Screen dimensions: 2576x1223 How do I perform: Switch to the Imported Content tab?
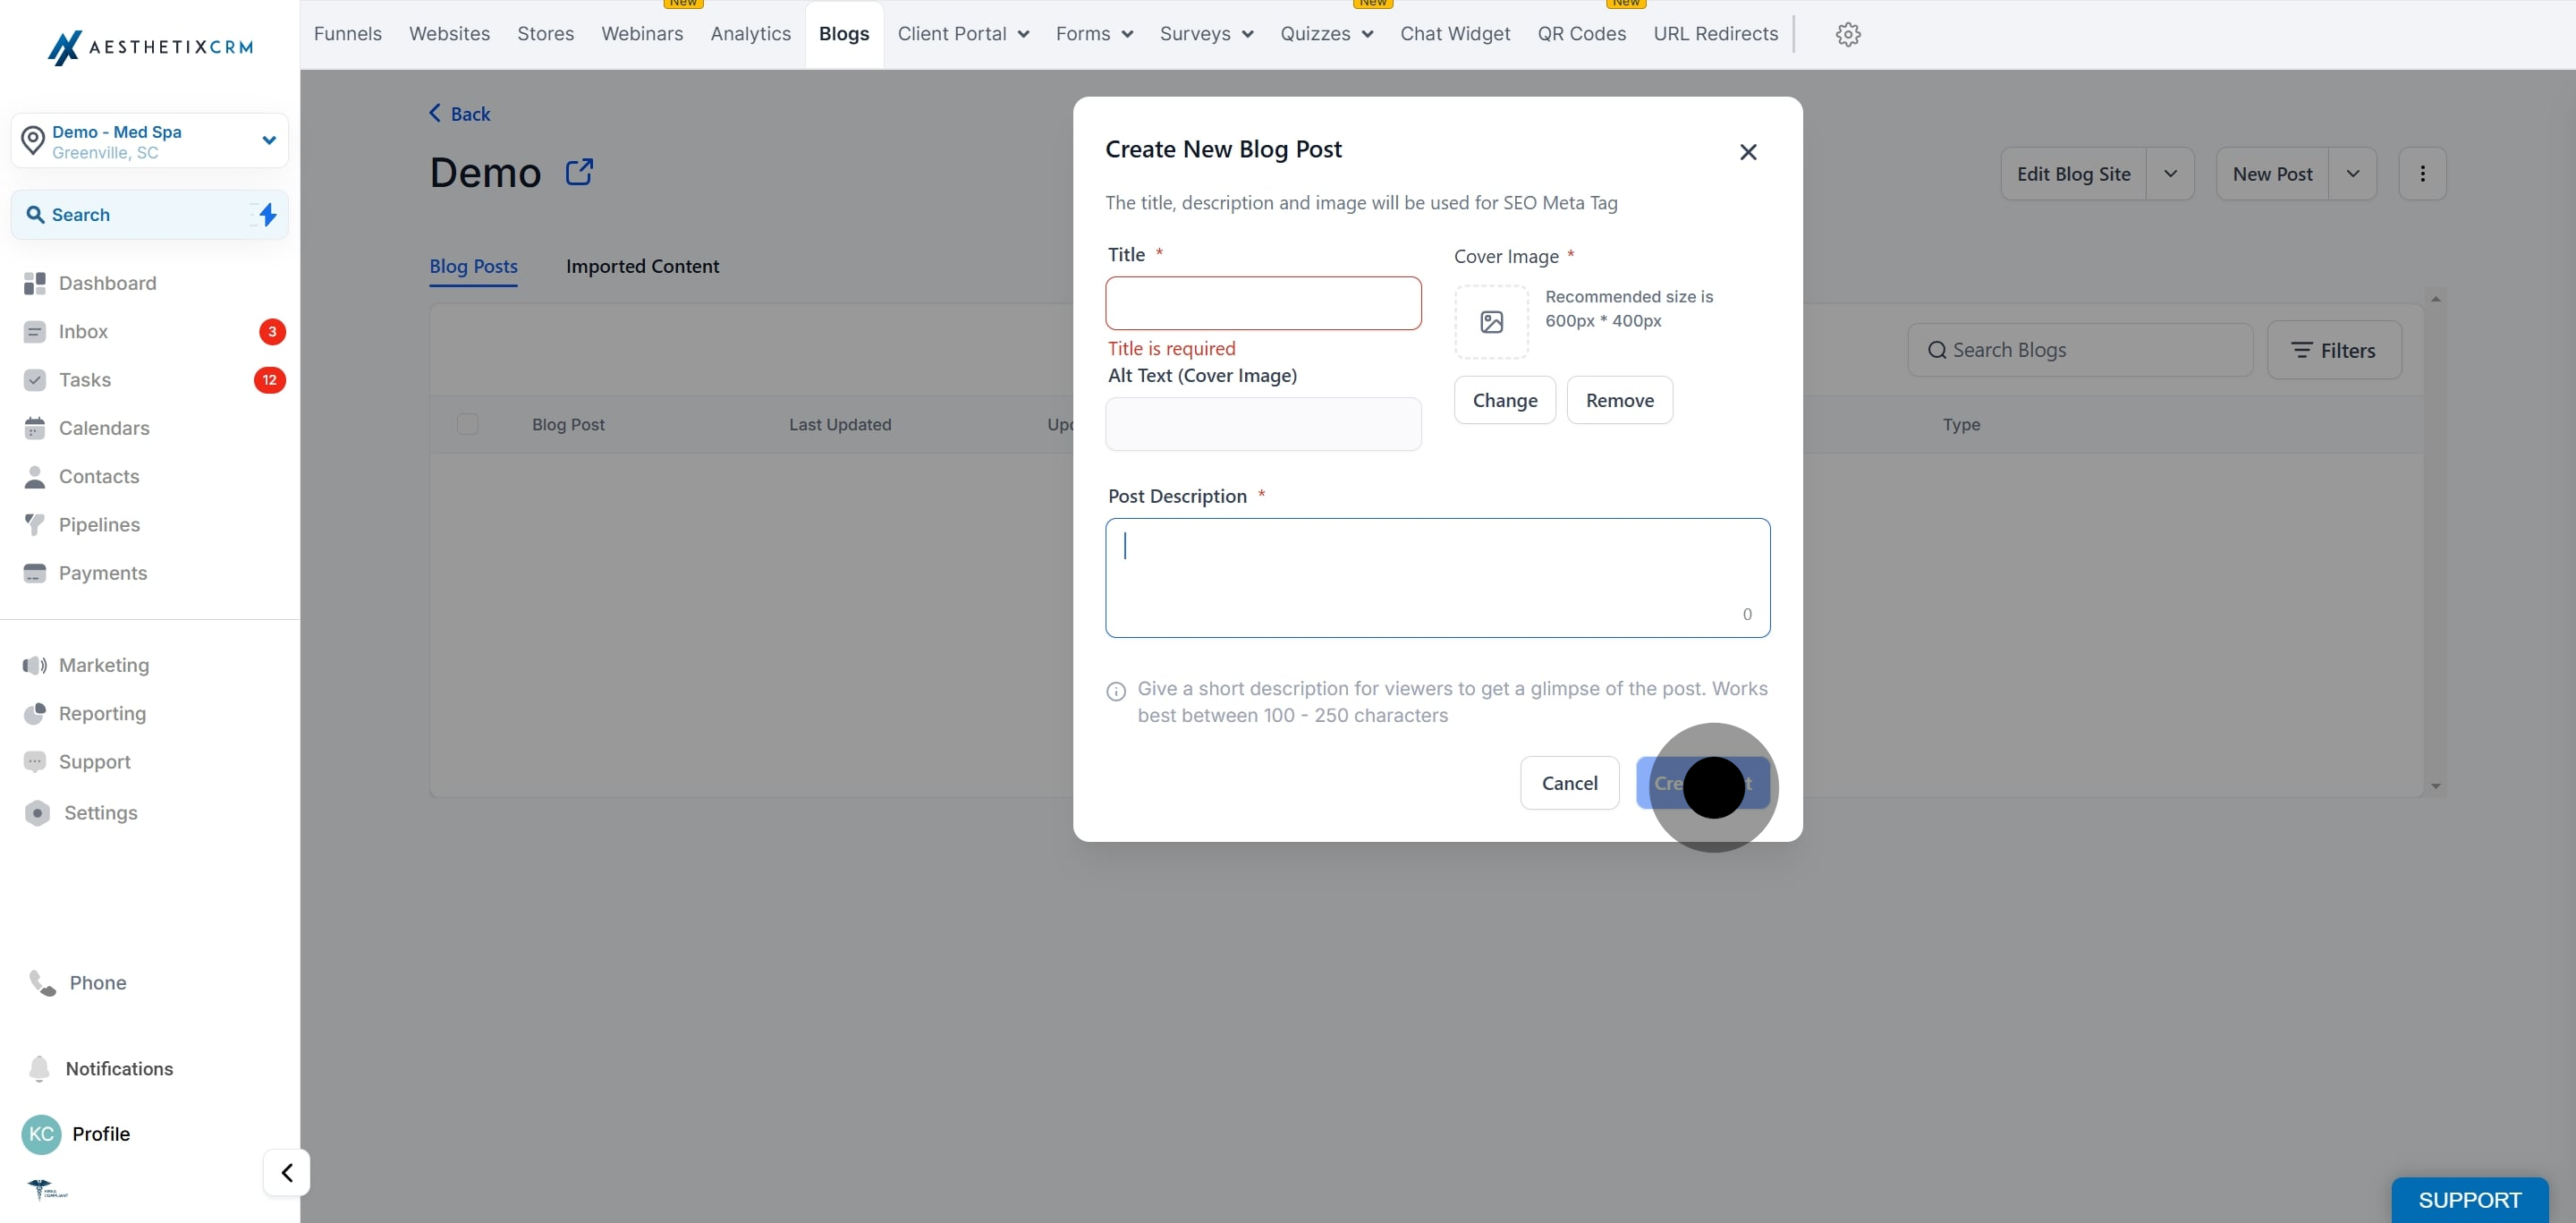[x=642, y=266]
